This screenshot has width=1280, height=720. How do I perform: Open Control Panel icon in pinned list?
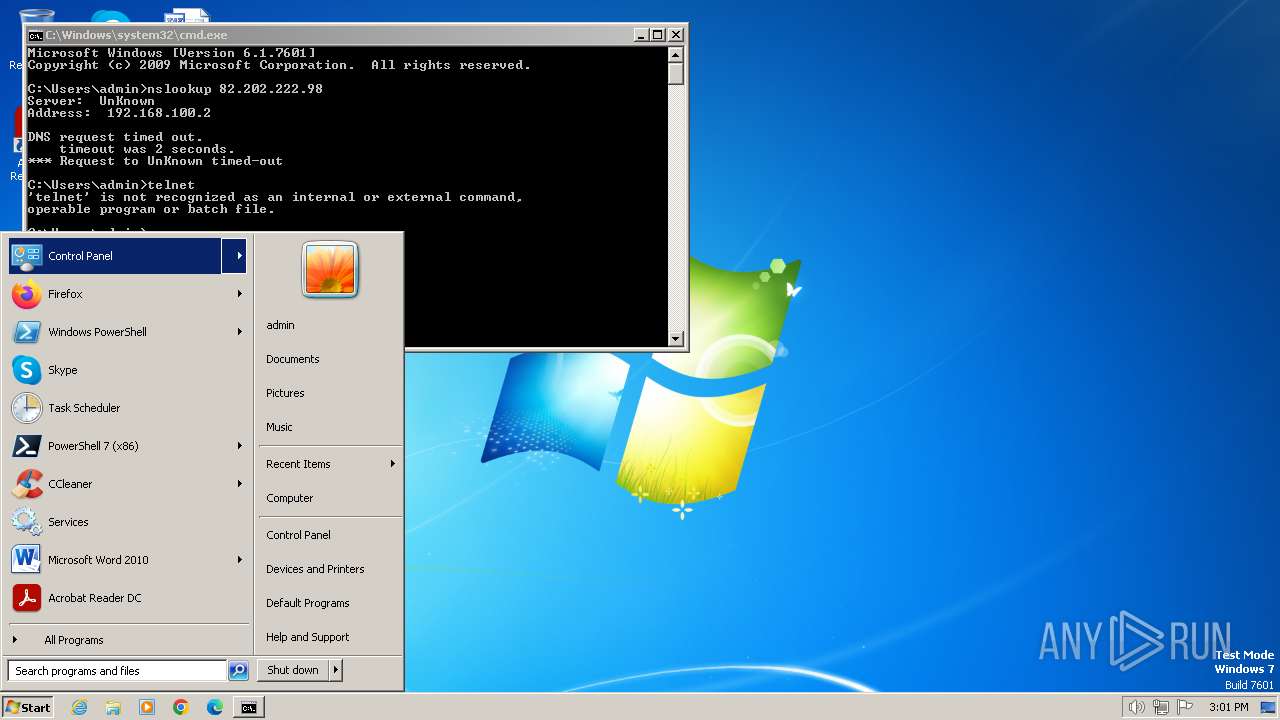point(26,256)
